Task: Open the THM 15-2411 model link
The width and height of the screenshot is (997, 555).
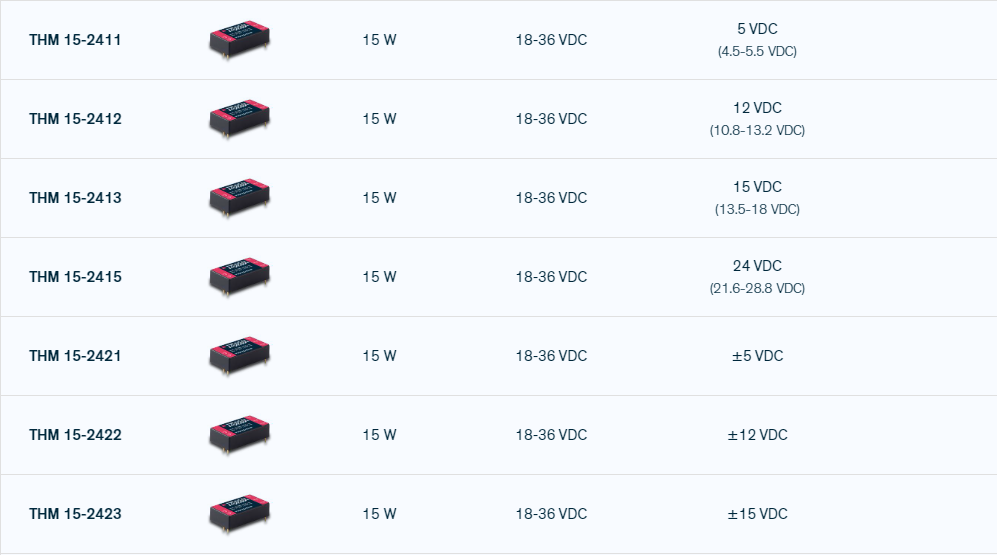Action: (75, 40)
